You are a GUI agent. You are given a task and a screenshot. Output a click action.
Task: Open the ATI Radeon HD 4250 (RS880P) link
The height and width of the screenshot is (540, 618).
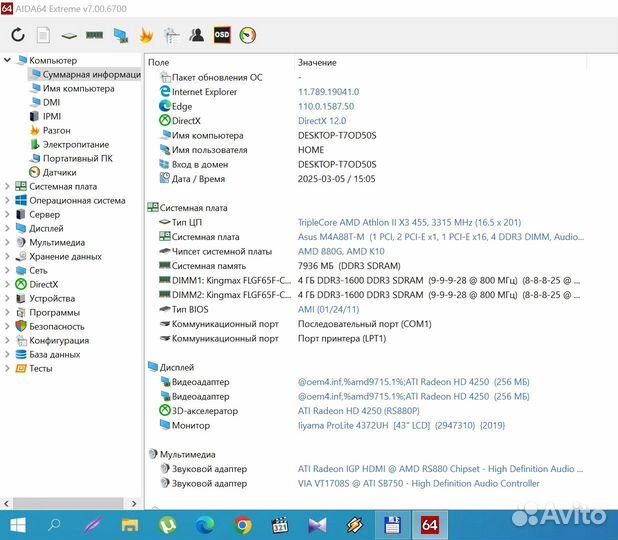click(x=358, y=411)
